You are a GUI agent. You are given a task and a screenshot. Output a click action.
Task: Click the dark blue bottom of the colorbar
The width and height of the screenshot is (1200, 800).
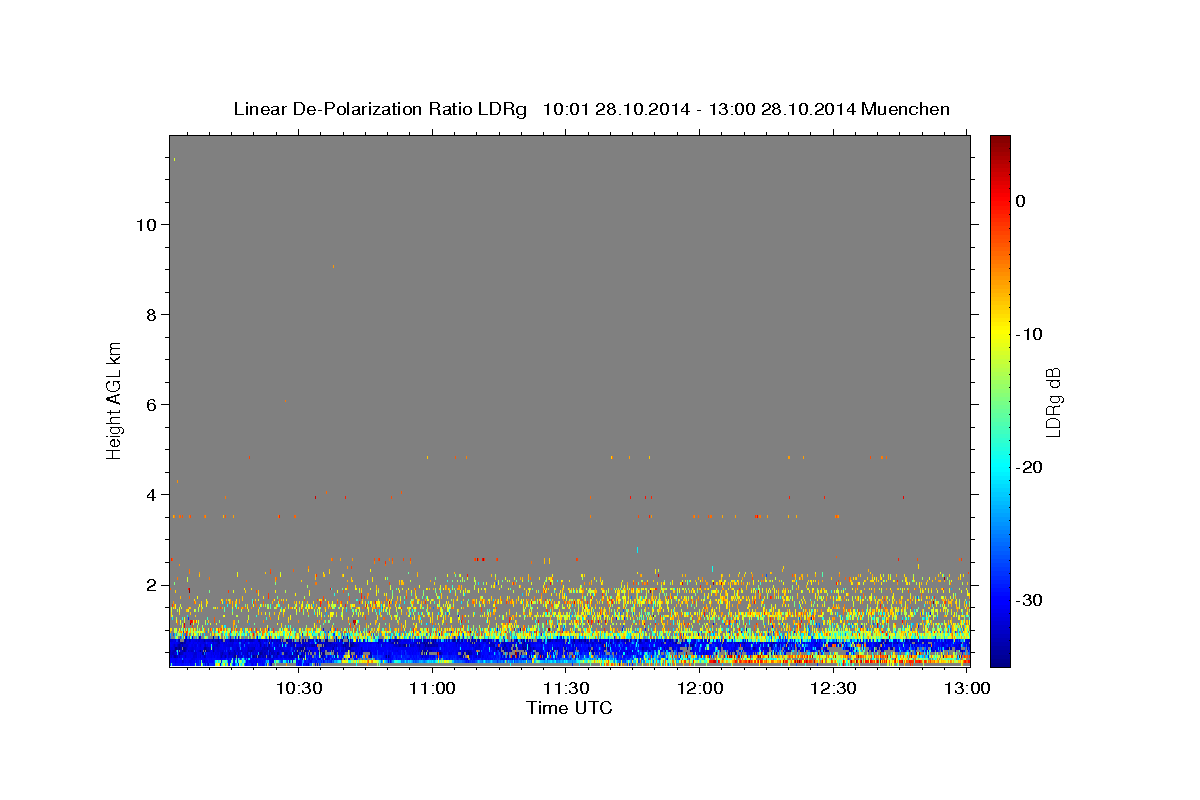click(1000, 657)
